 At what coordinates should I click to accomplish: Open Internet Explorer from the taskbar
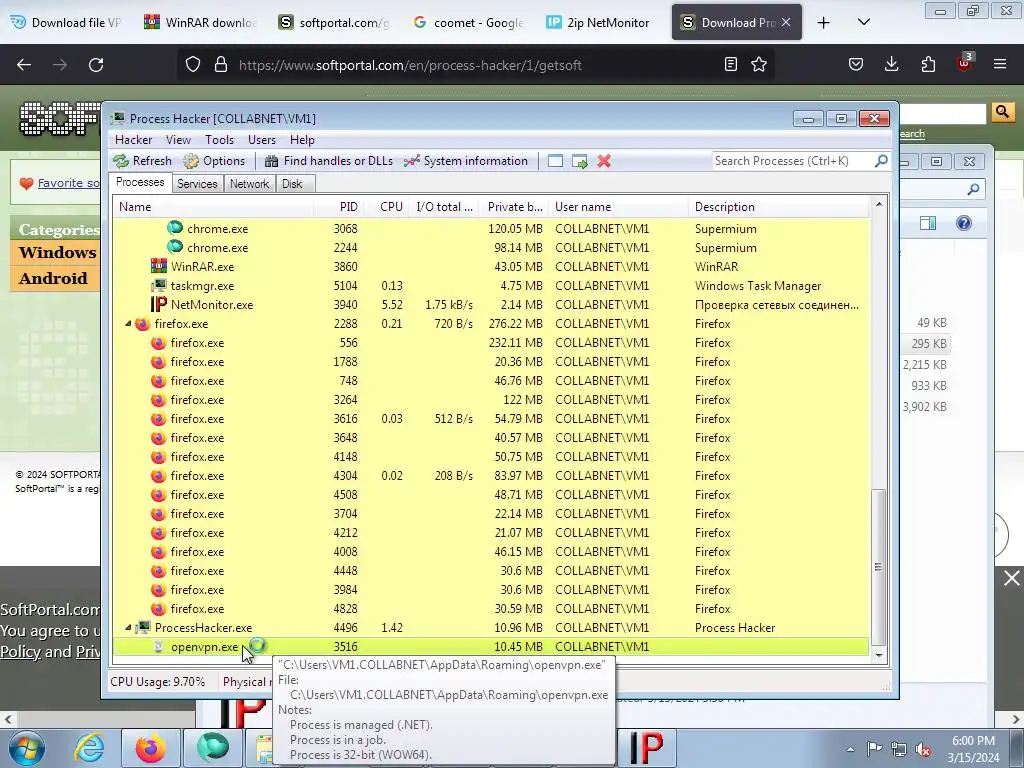89,748
